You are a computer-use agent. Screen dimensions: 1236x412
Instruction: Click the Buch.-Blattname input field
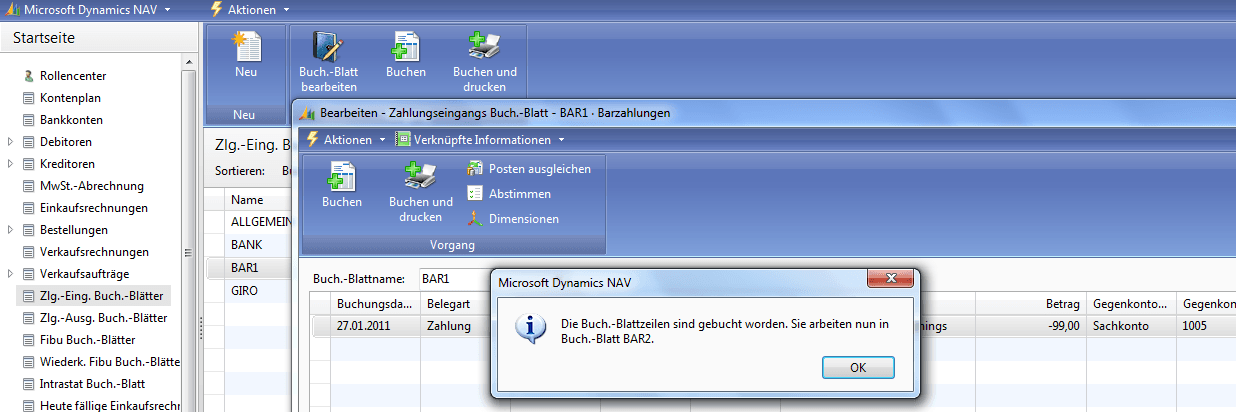click(457, 278)
